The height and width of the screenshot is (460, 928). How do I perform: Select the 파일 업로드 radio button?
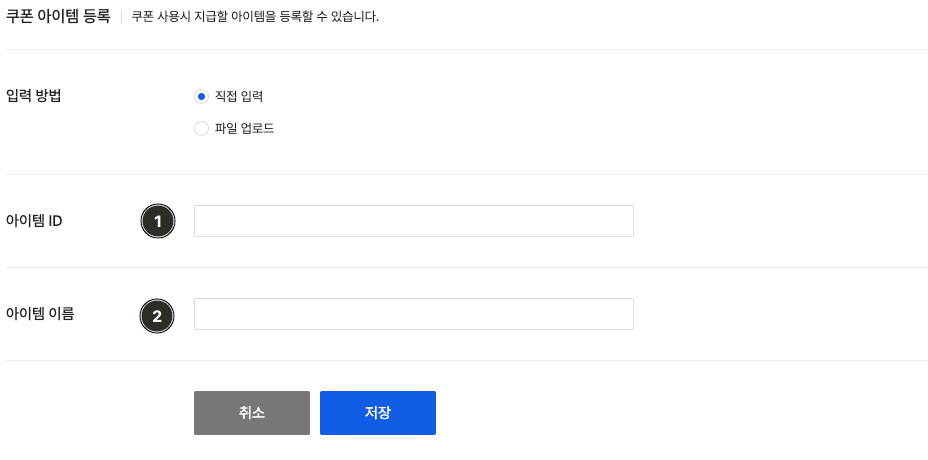(x=201, y=128)
